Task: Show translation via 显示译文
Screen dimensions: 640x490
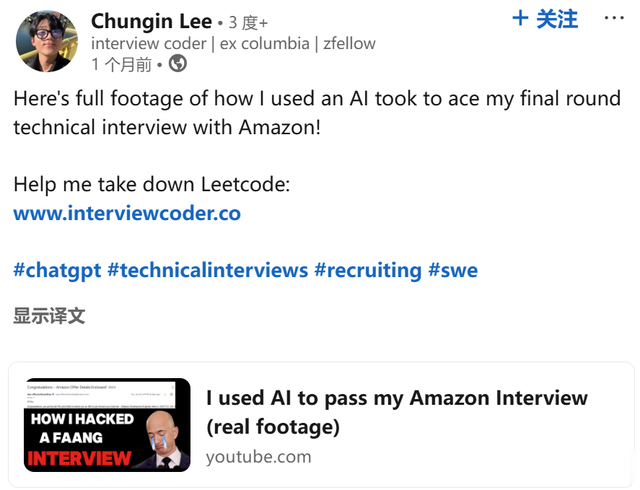Action: 49,316
